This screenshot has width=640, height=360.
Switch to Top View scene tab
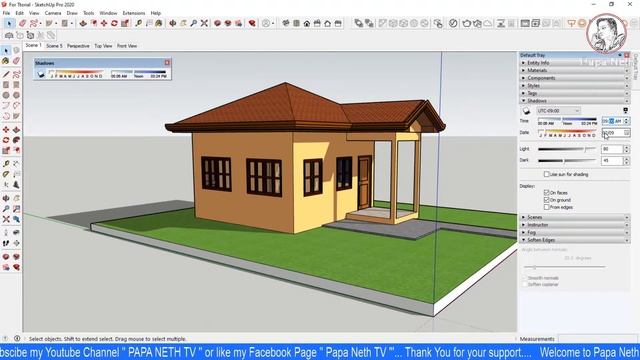(x=103, y=46)
